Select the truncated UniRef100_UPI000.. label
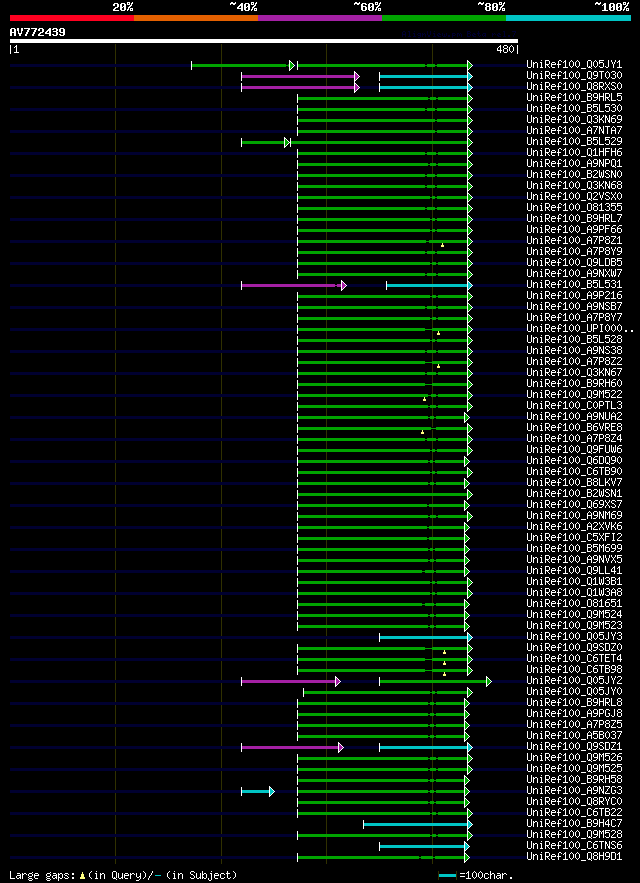This screenshot has height=883, width=640. click(x=580, y=328)
